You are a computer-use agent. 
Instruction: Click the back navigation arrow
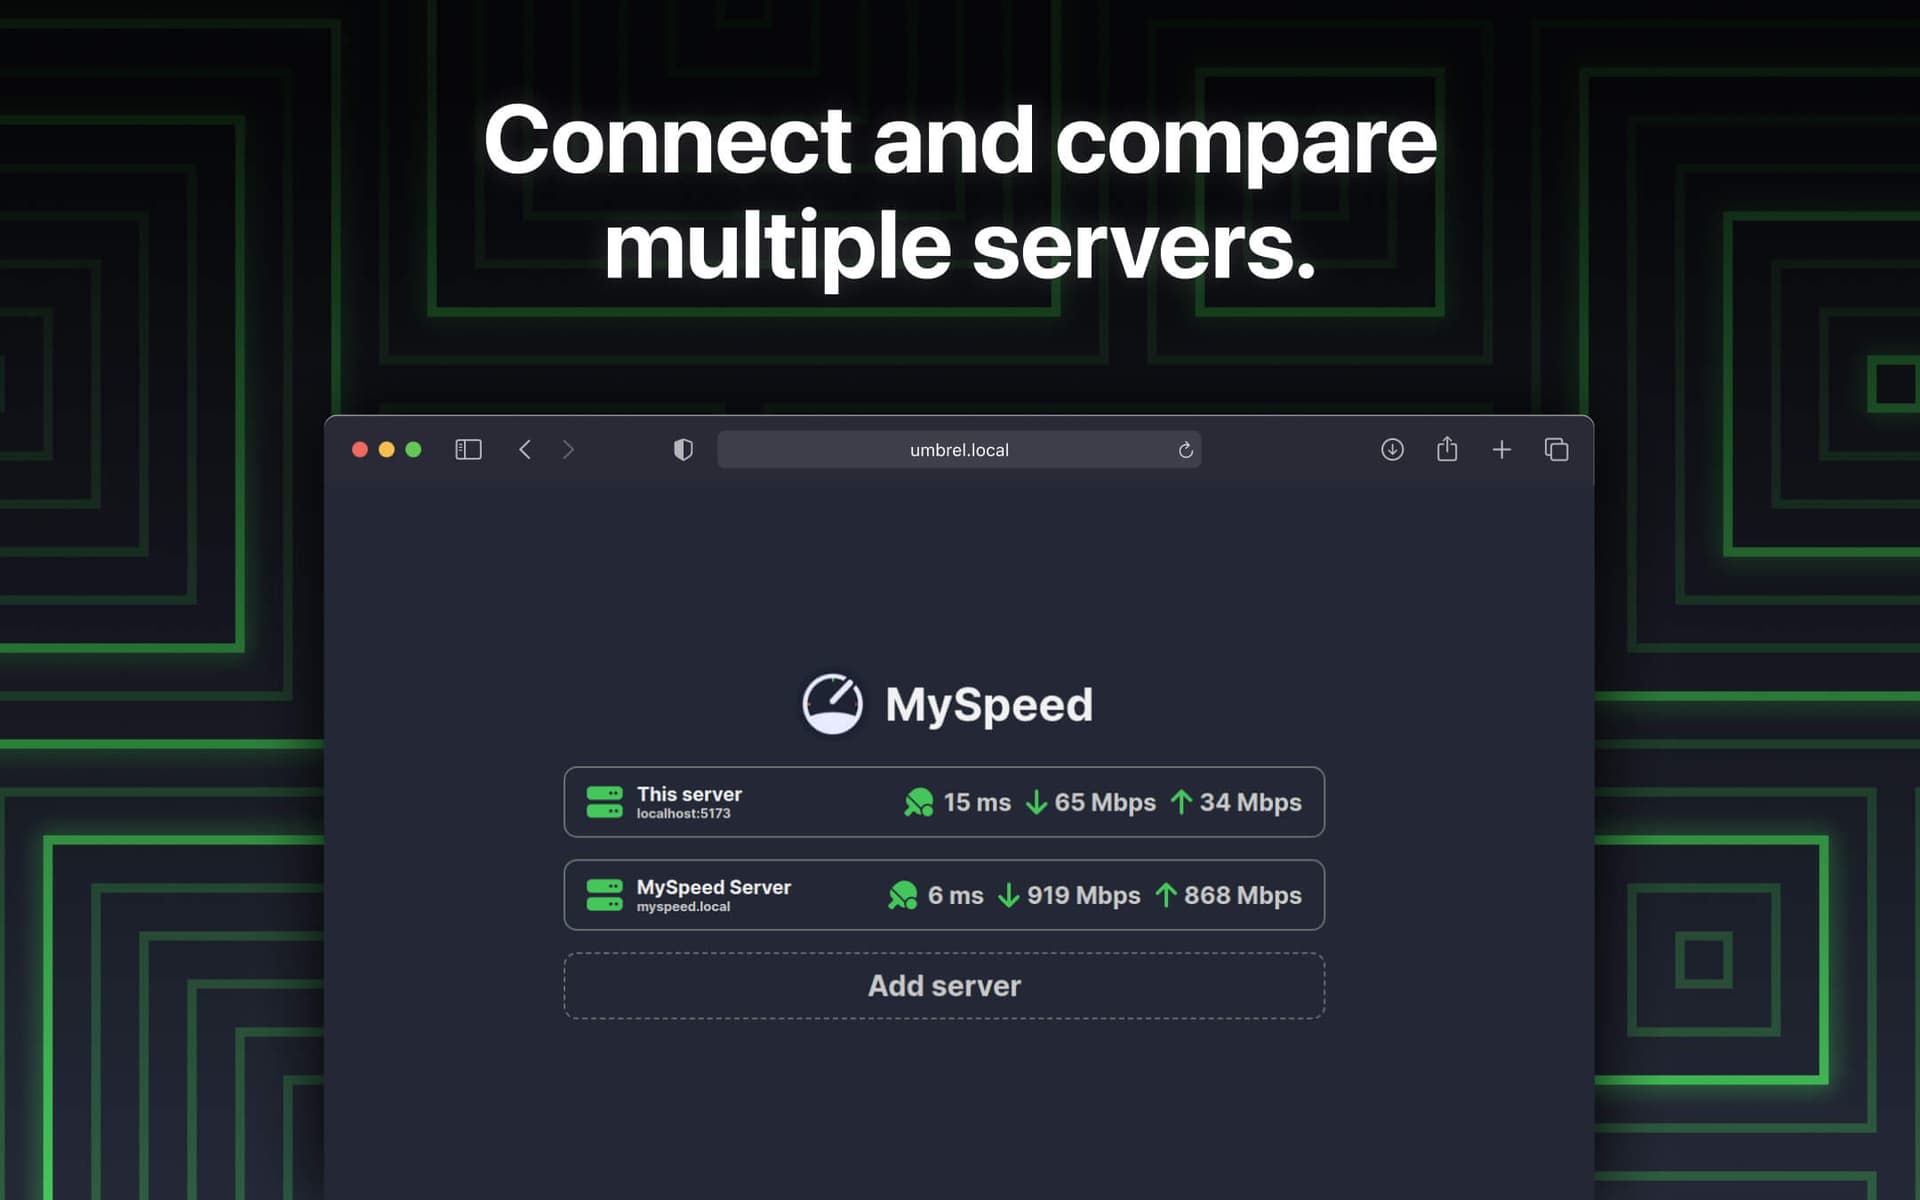pos(524,449)
